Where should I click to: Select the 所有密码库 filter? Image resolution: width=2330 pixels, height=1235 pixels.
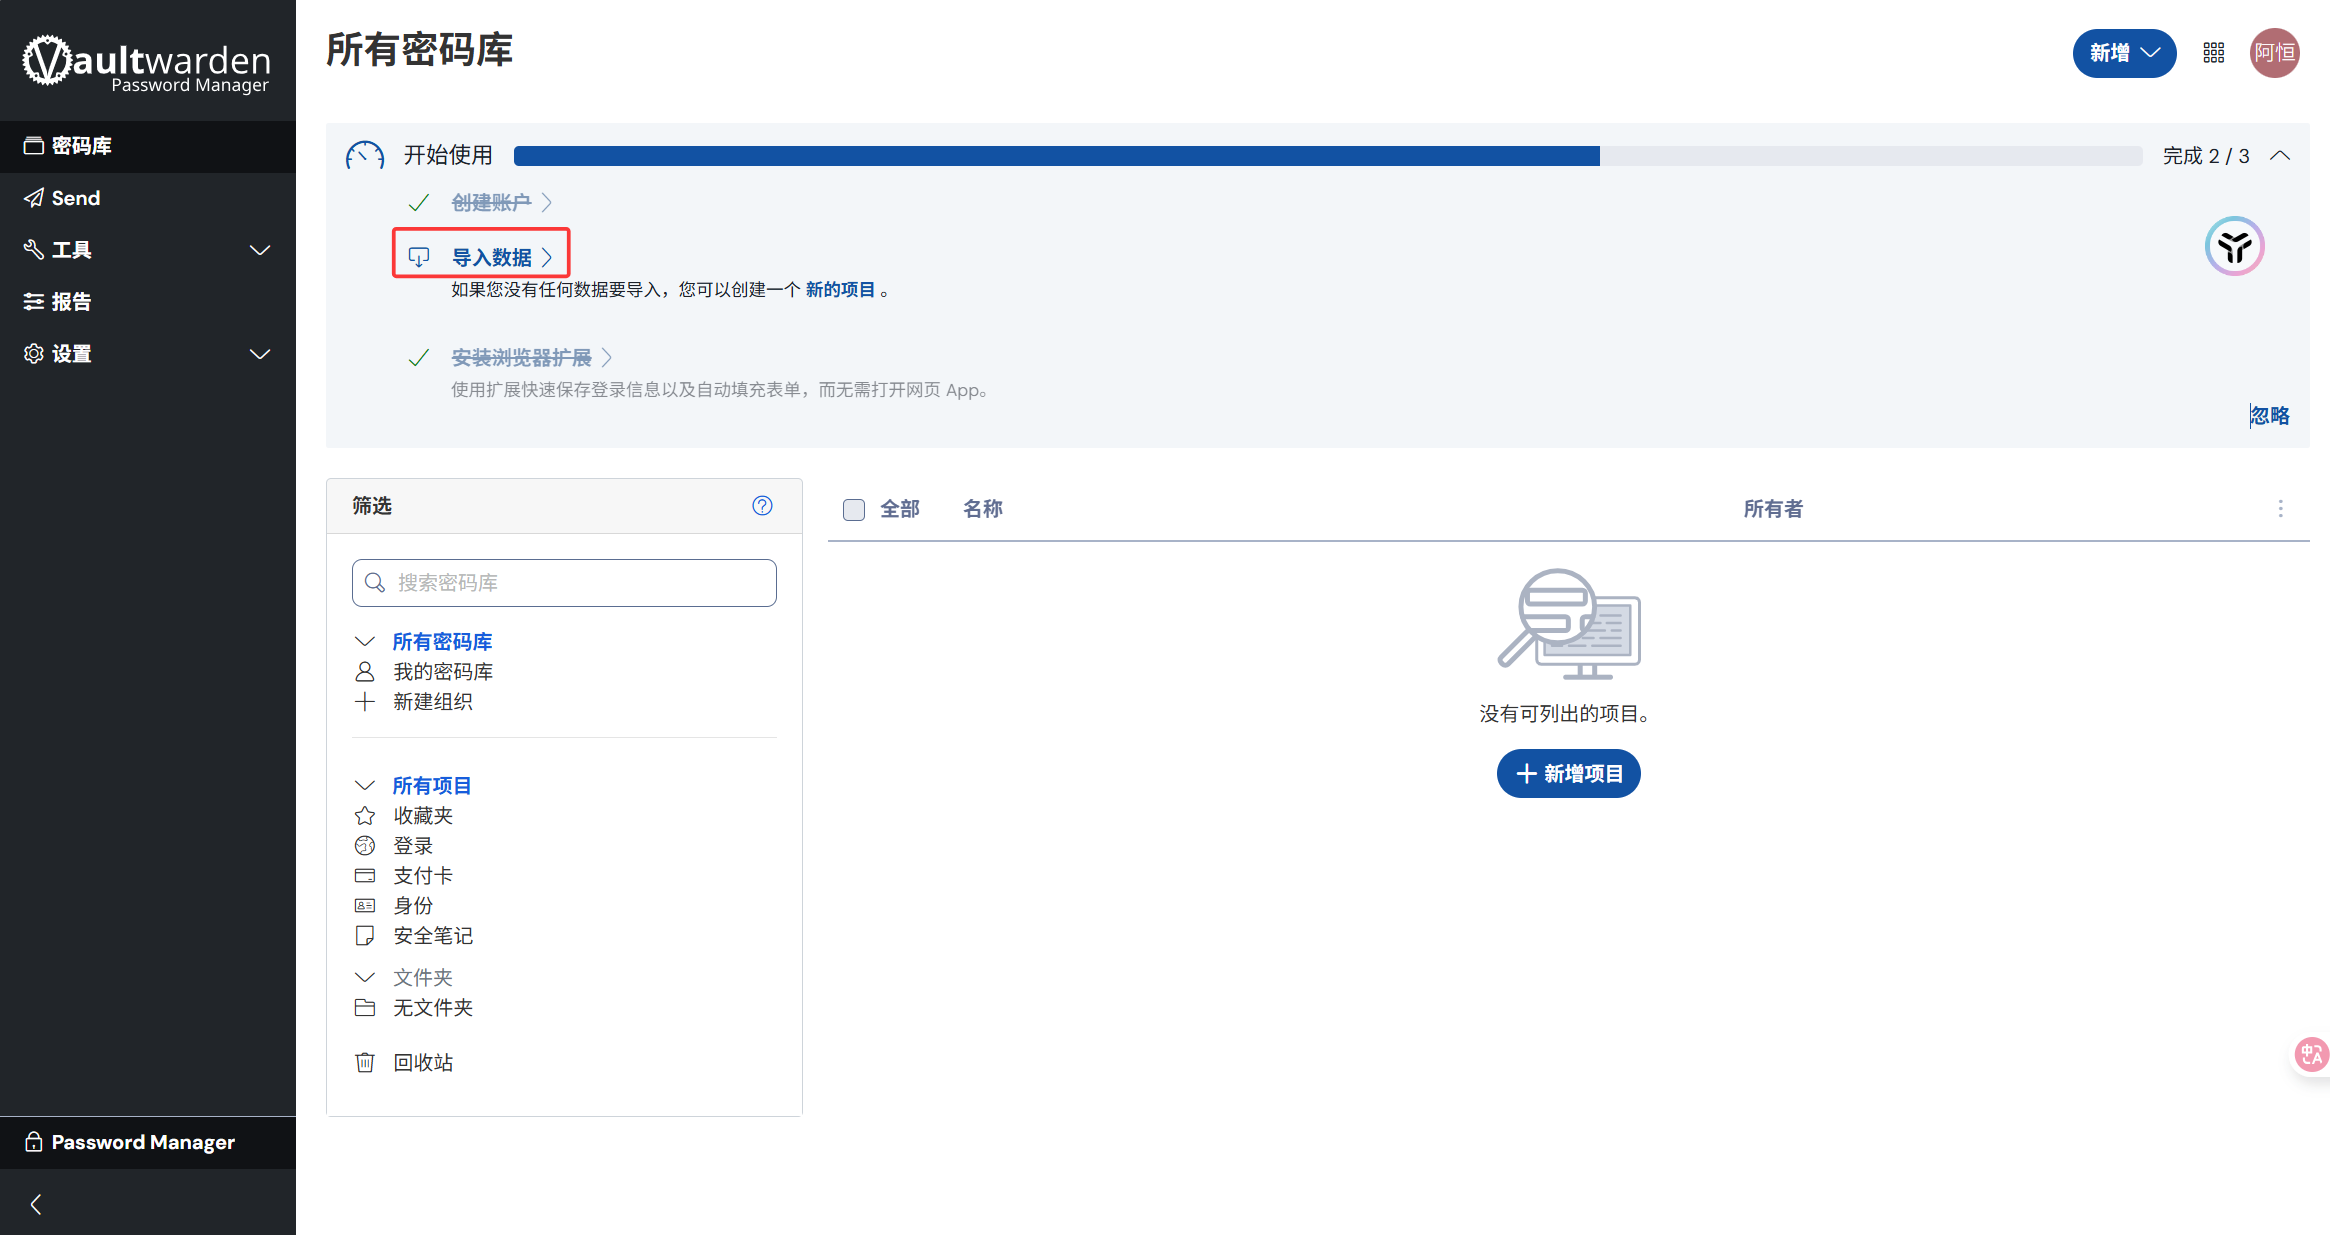pos(442,642)
